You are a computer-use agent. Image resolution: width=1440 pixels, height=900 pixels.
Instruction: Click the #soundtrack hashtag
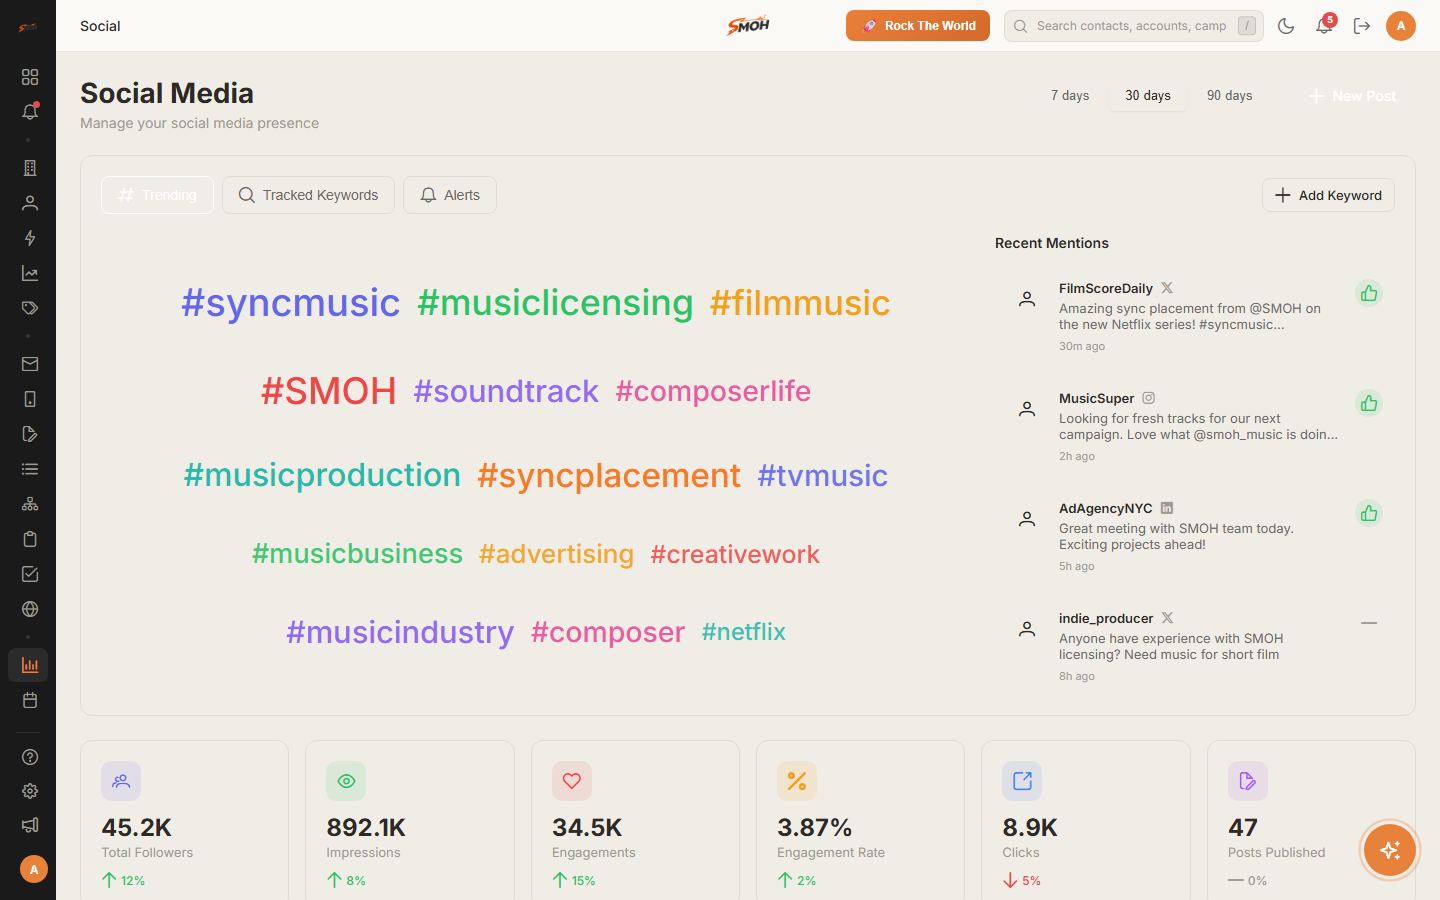click(x=506, y=391)
